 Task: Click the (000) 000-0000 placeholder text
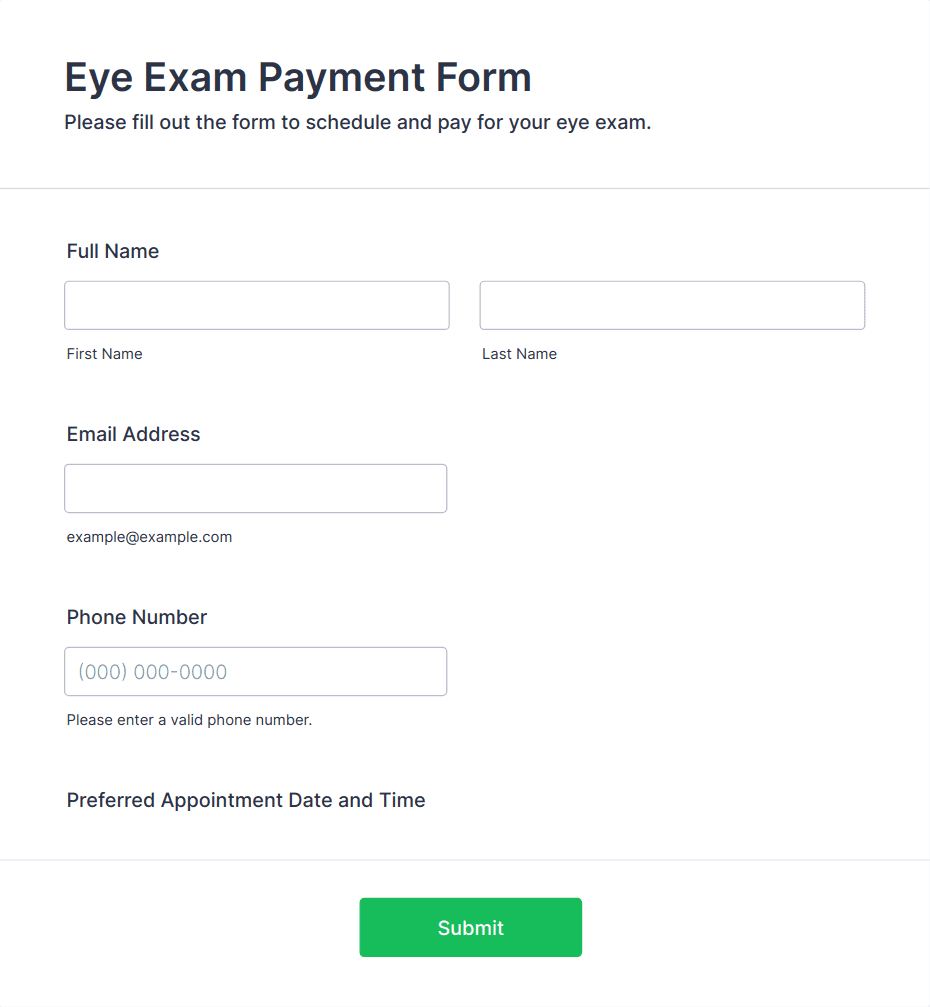point(152,672)
